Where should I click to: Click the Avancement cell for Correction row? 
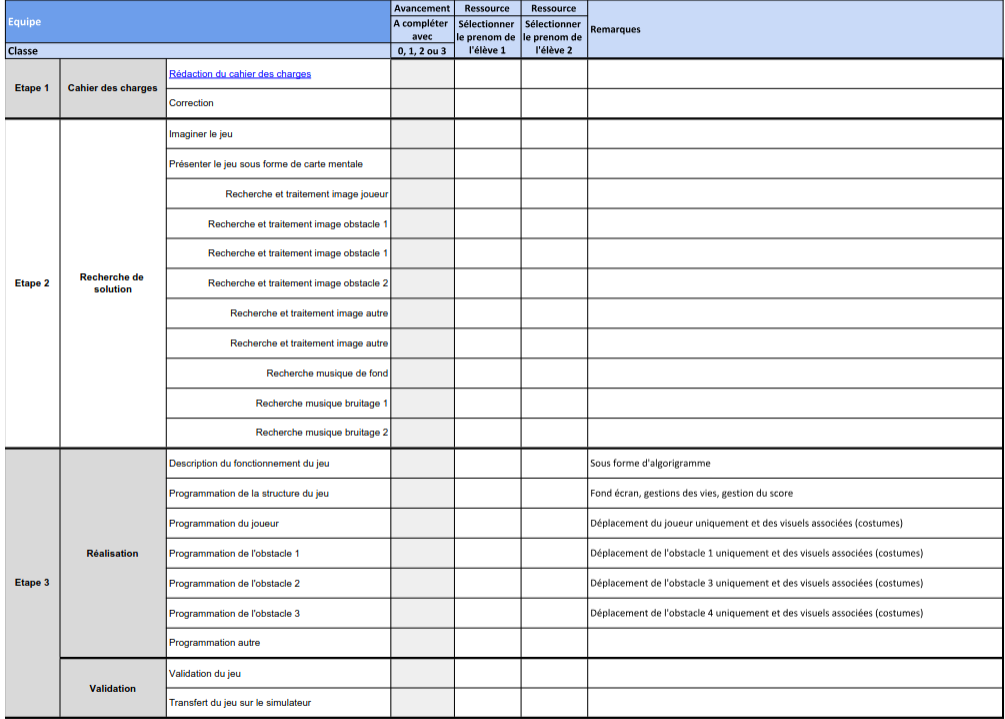click(x=422, y=103)
